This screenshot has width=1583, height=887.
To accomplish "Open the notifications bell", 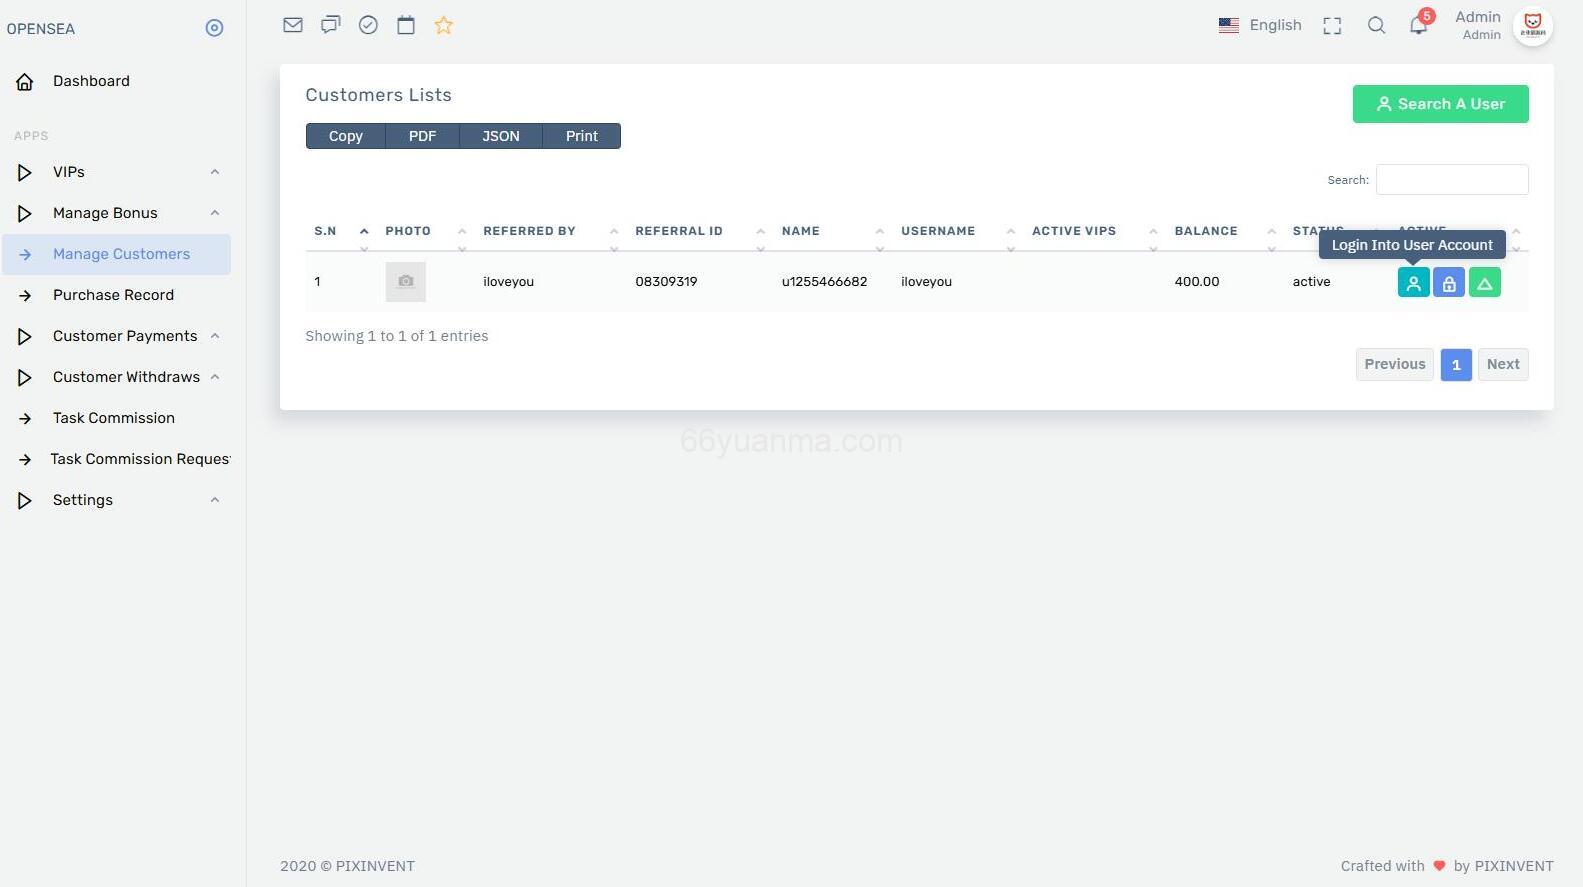I will [1418, 26].
